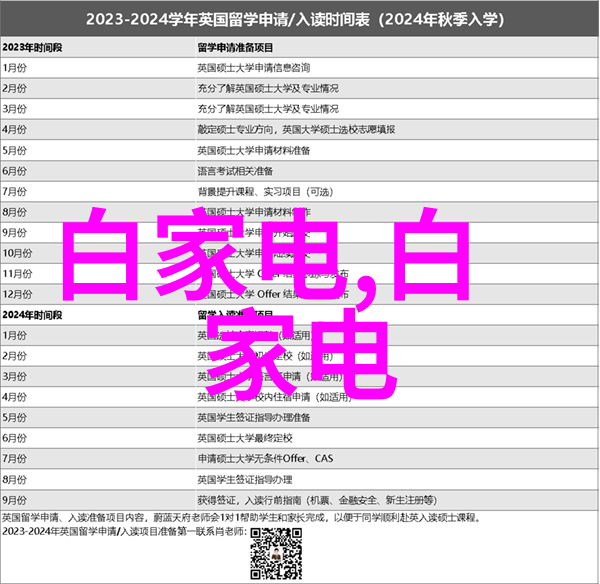Click the footer note starting 英国留学申请、入读准备项目以内容
The image size is (600, 584).
tap(240, 518)
